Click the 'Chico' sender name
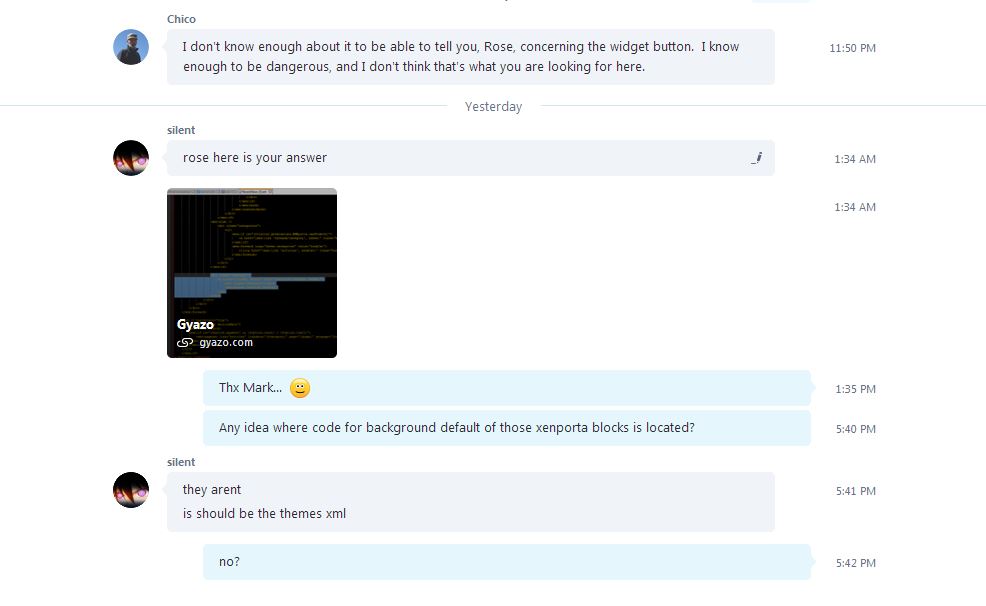The image size is (986, 606). [x=181, y=19]
